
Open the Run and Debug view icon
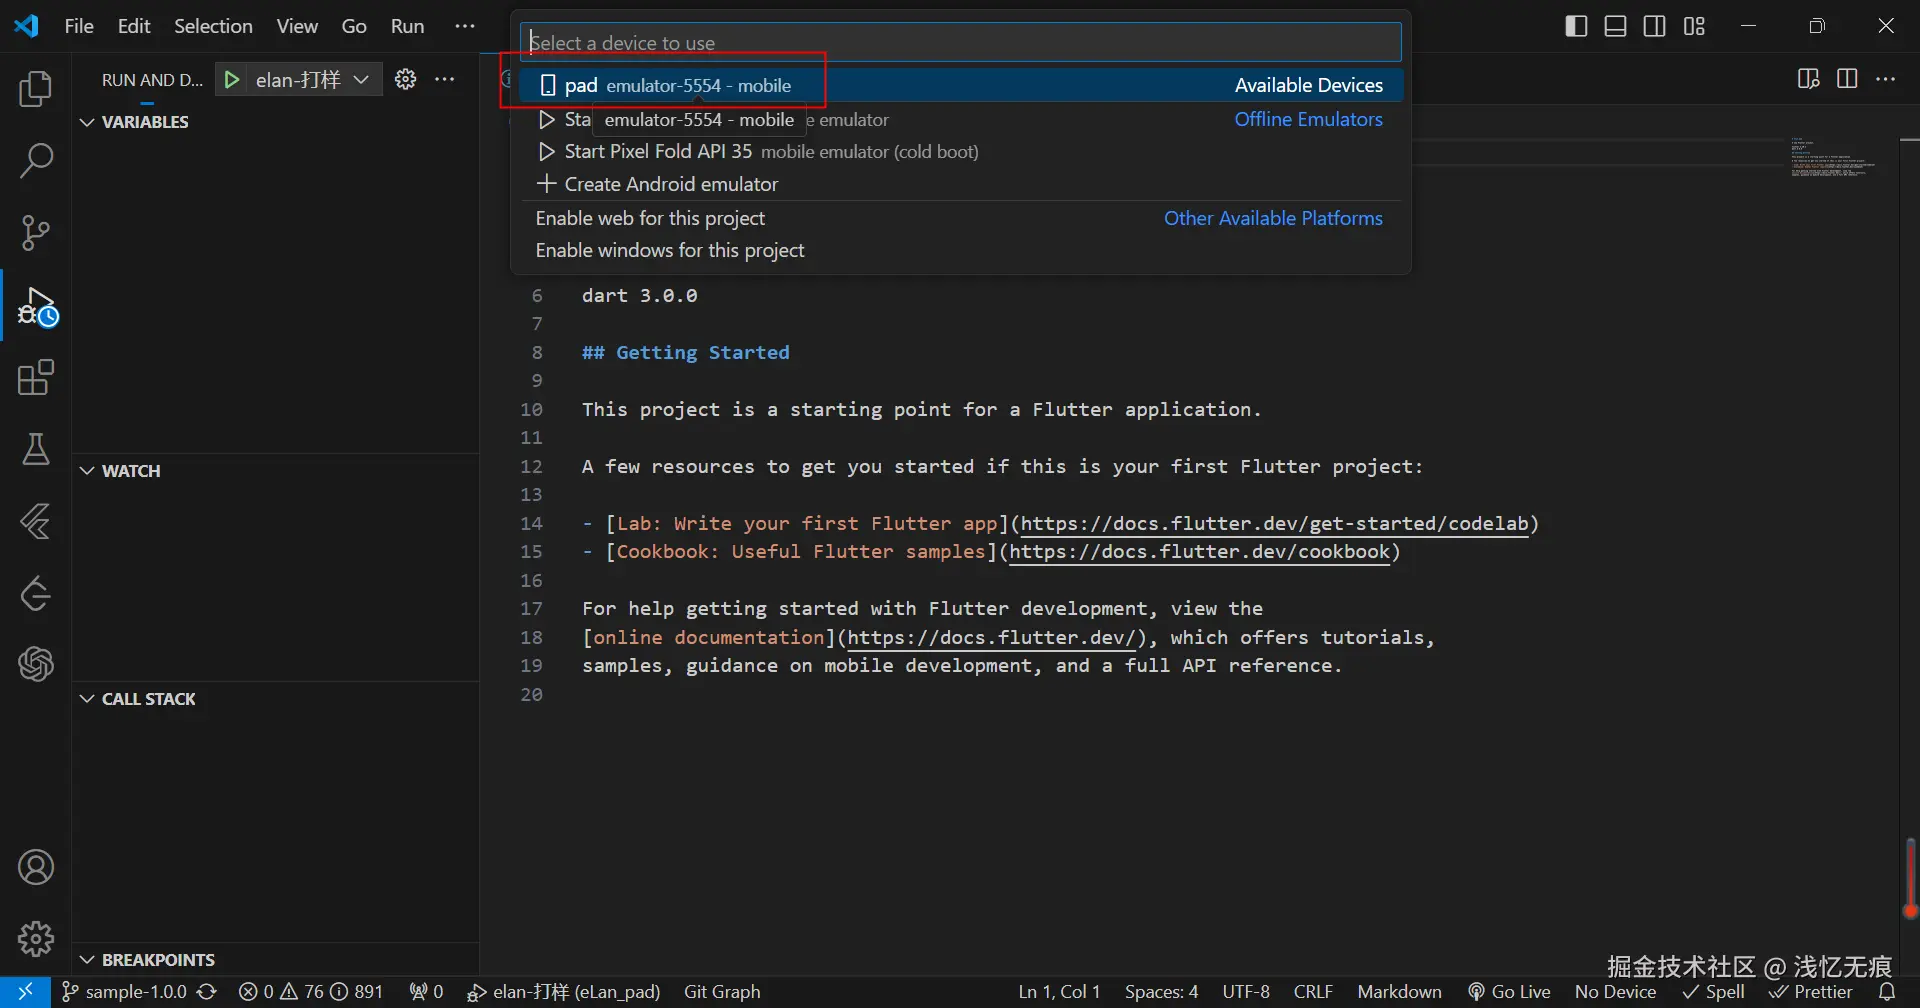[38, 306]
